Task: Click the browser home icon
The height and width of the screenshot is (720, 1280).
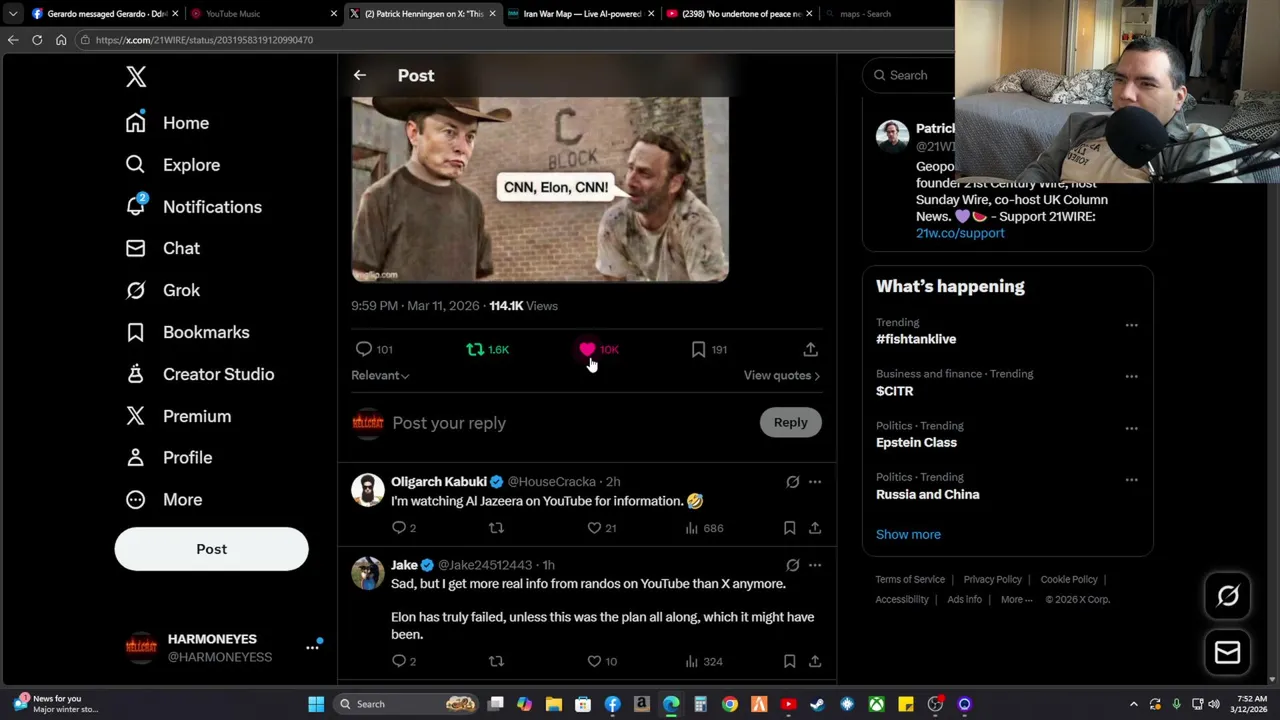Action: (x=61, y=40)
